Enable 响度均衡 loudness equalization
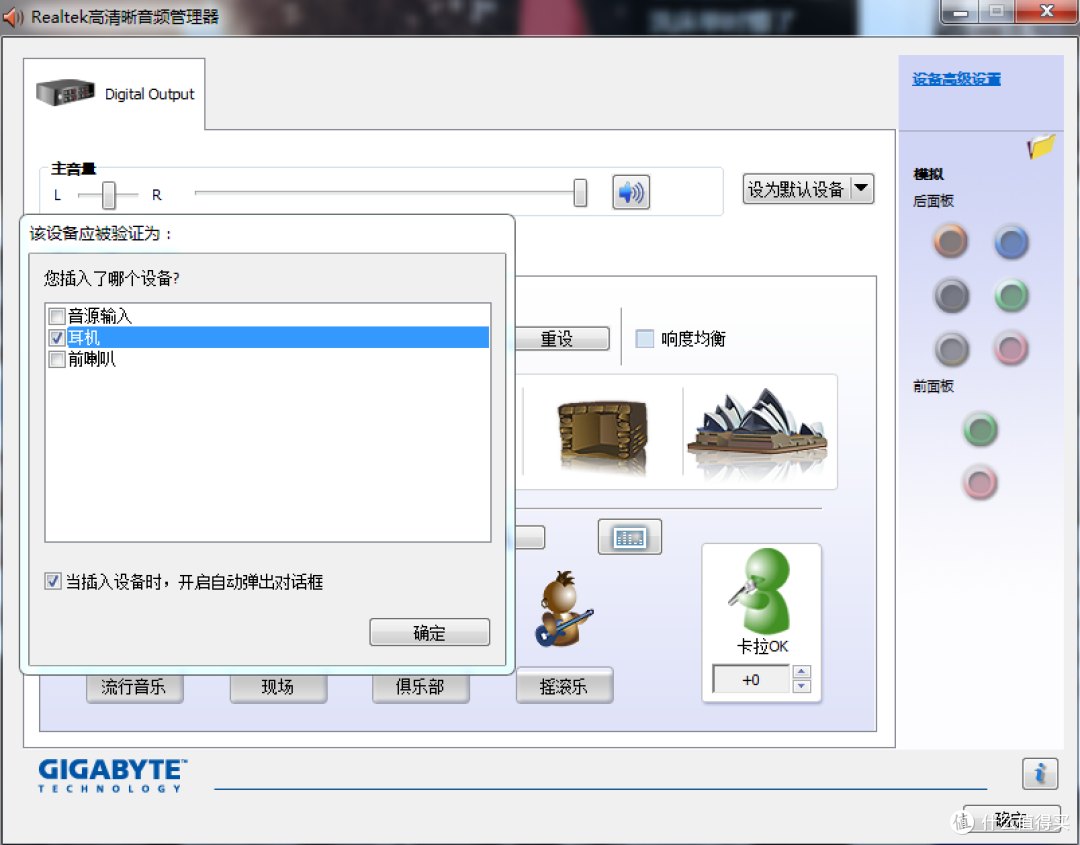Viewport: 1080px width, 845px height. point(645,338)
